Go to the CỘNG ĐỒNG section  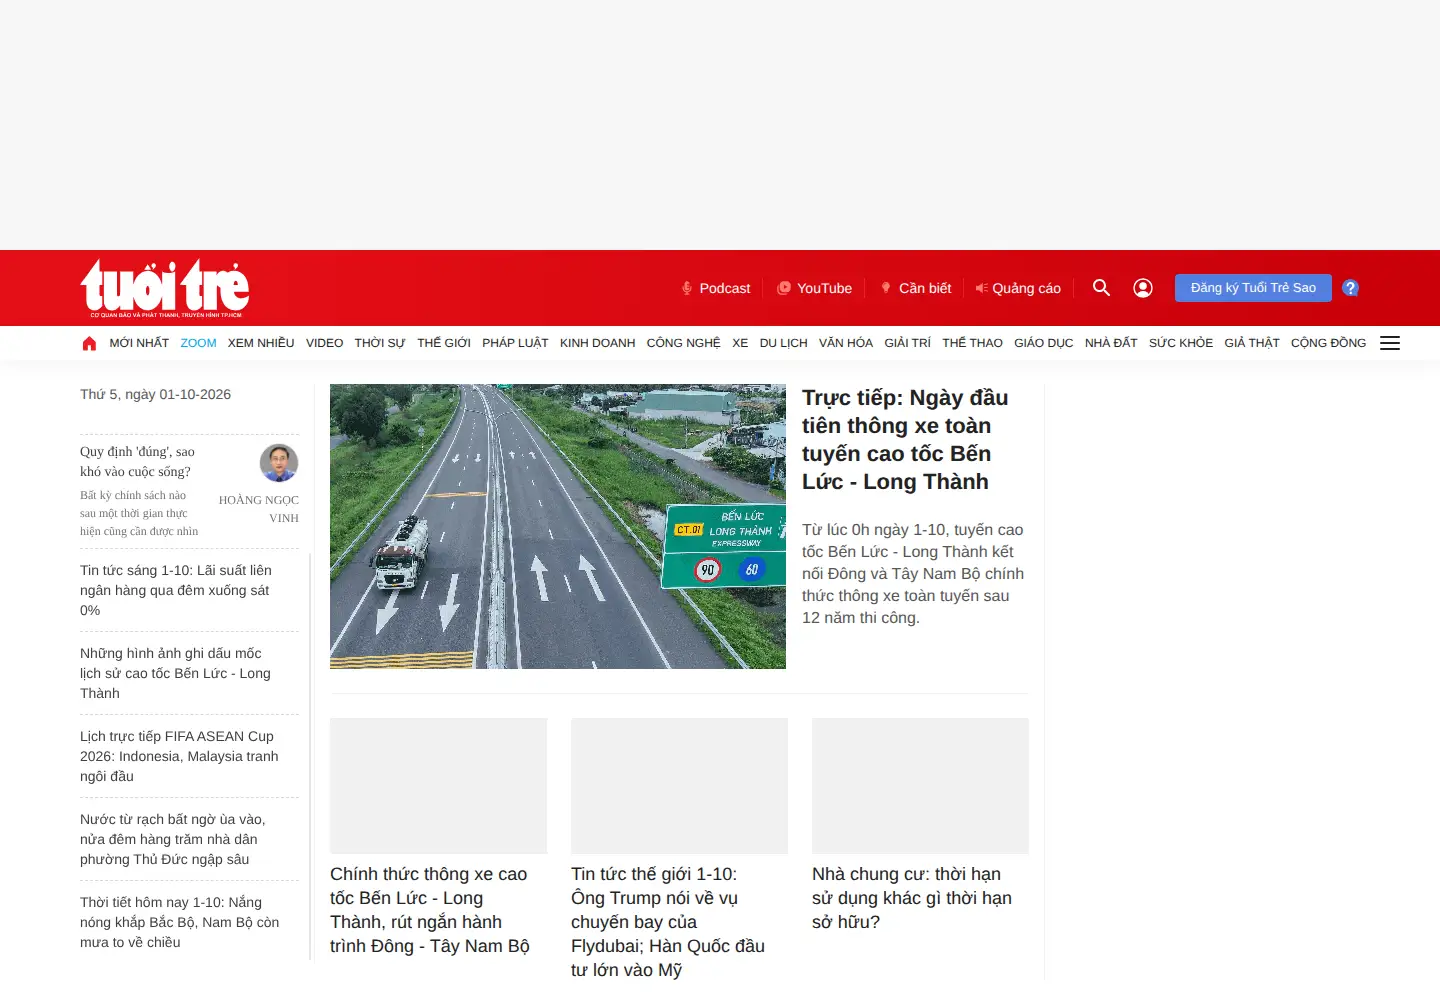pos(1328,343)
